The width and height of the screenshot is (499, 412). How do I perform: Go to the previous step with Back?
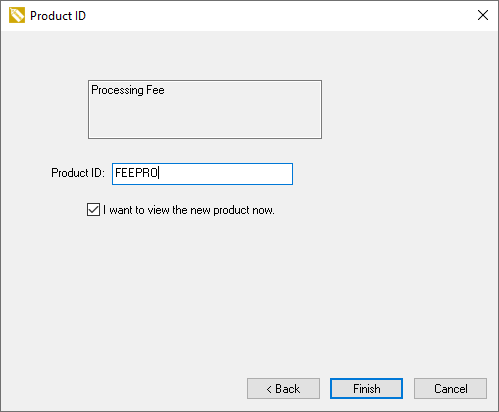click(283, 388)
